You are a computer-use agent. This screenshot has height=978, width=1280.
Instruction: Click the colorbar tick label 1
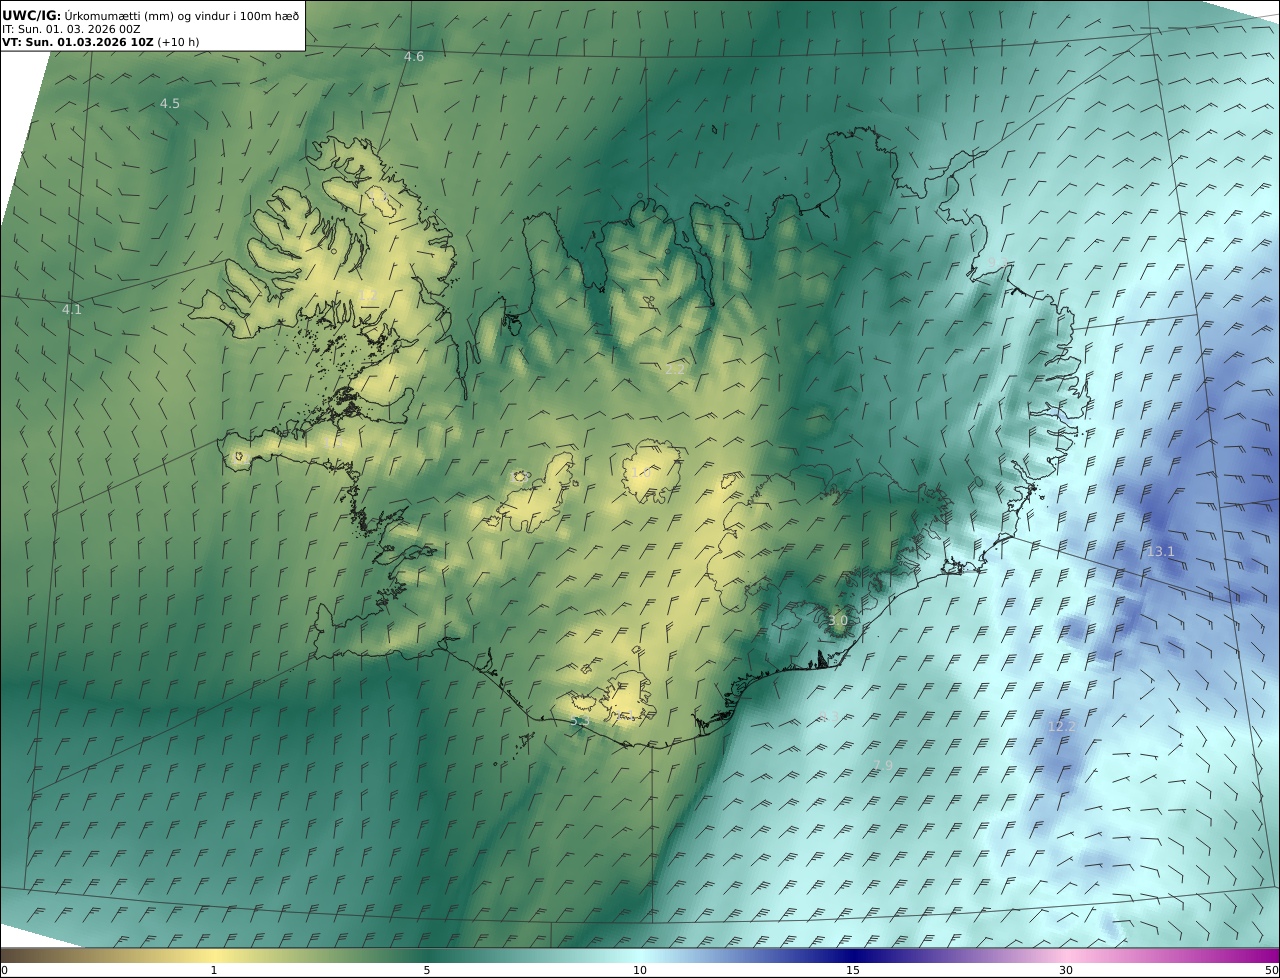tap(214, 970)
